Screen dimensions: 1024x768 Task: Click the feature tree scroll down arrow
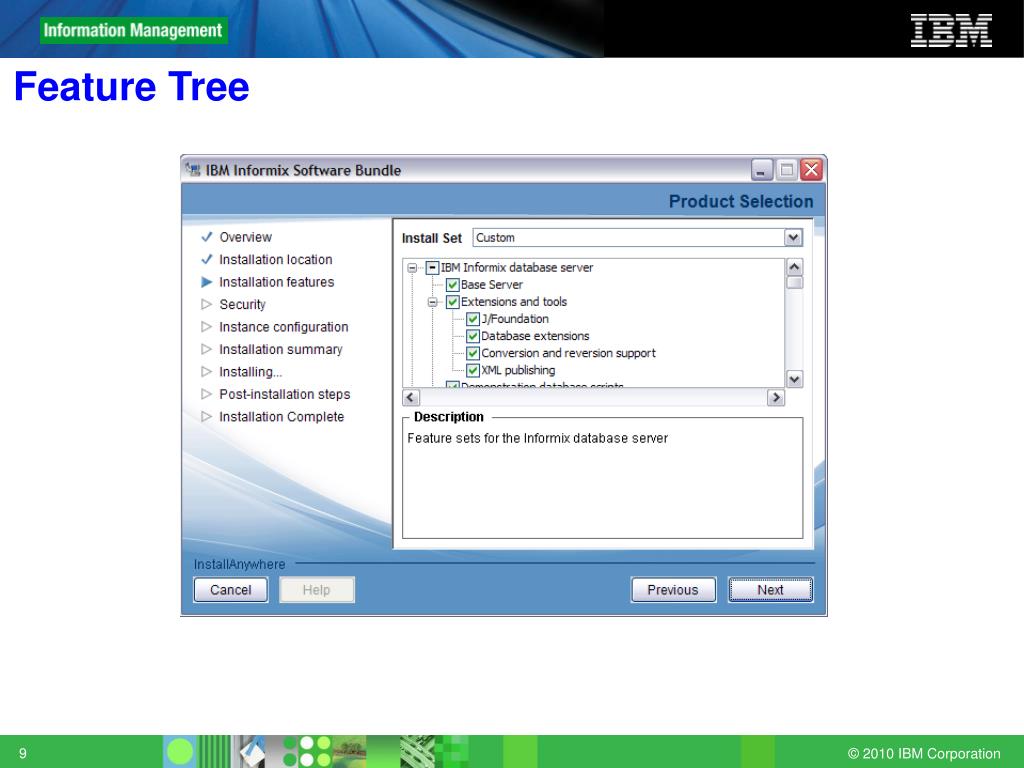pos(794,379)
